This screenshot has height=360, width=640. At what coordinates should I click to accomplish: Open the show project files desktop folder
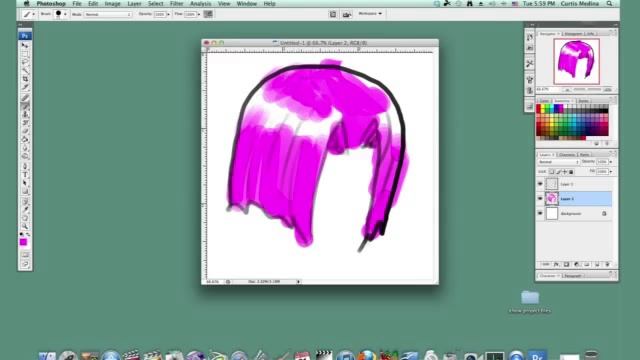click(x=529, y=302)
